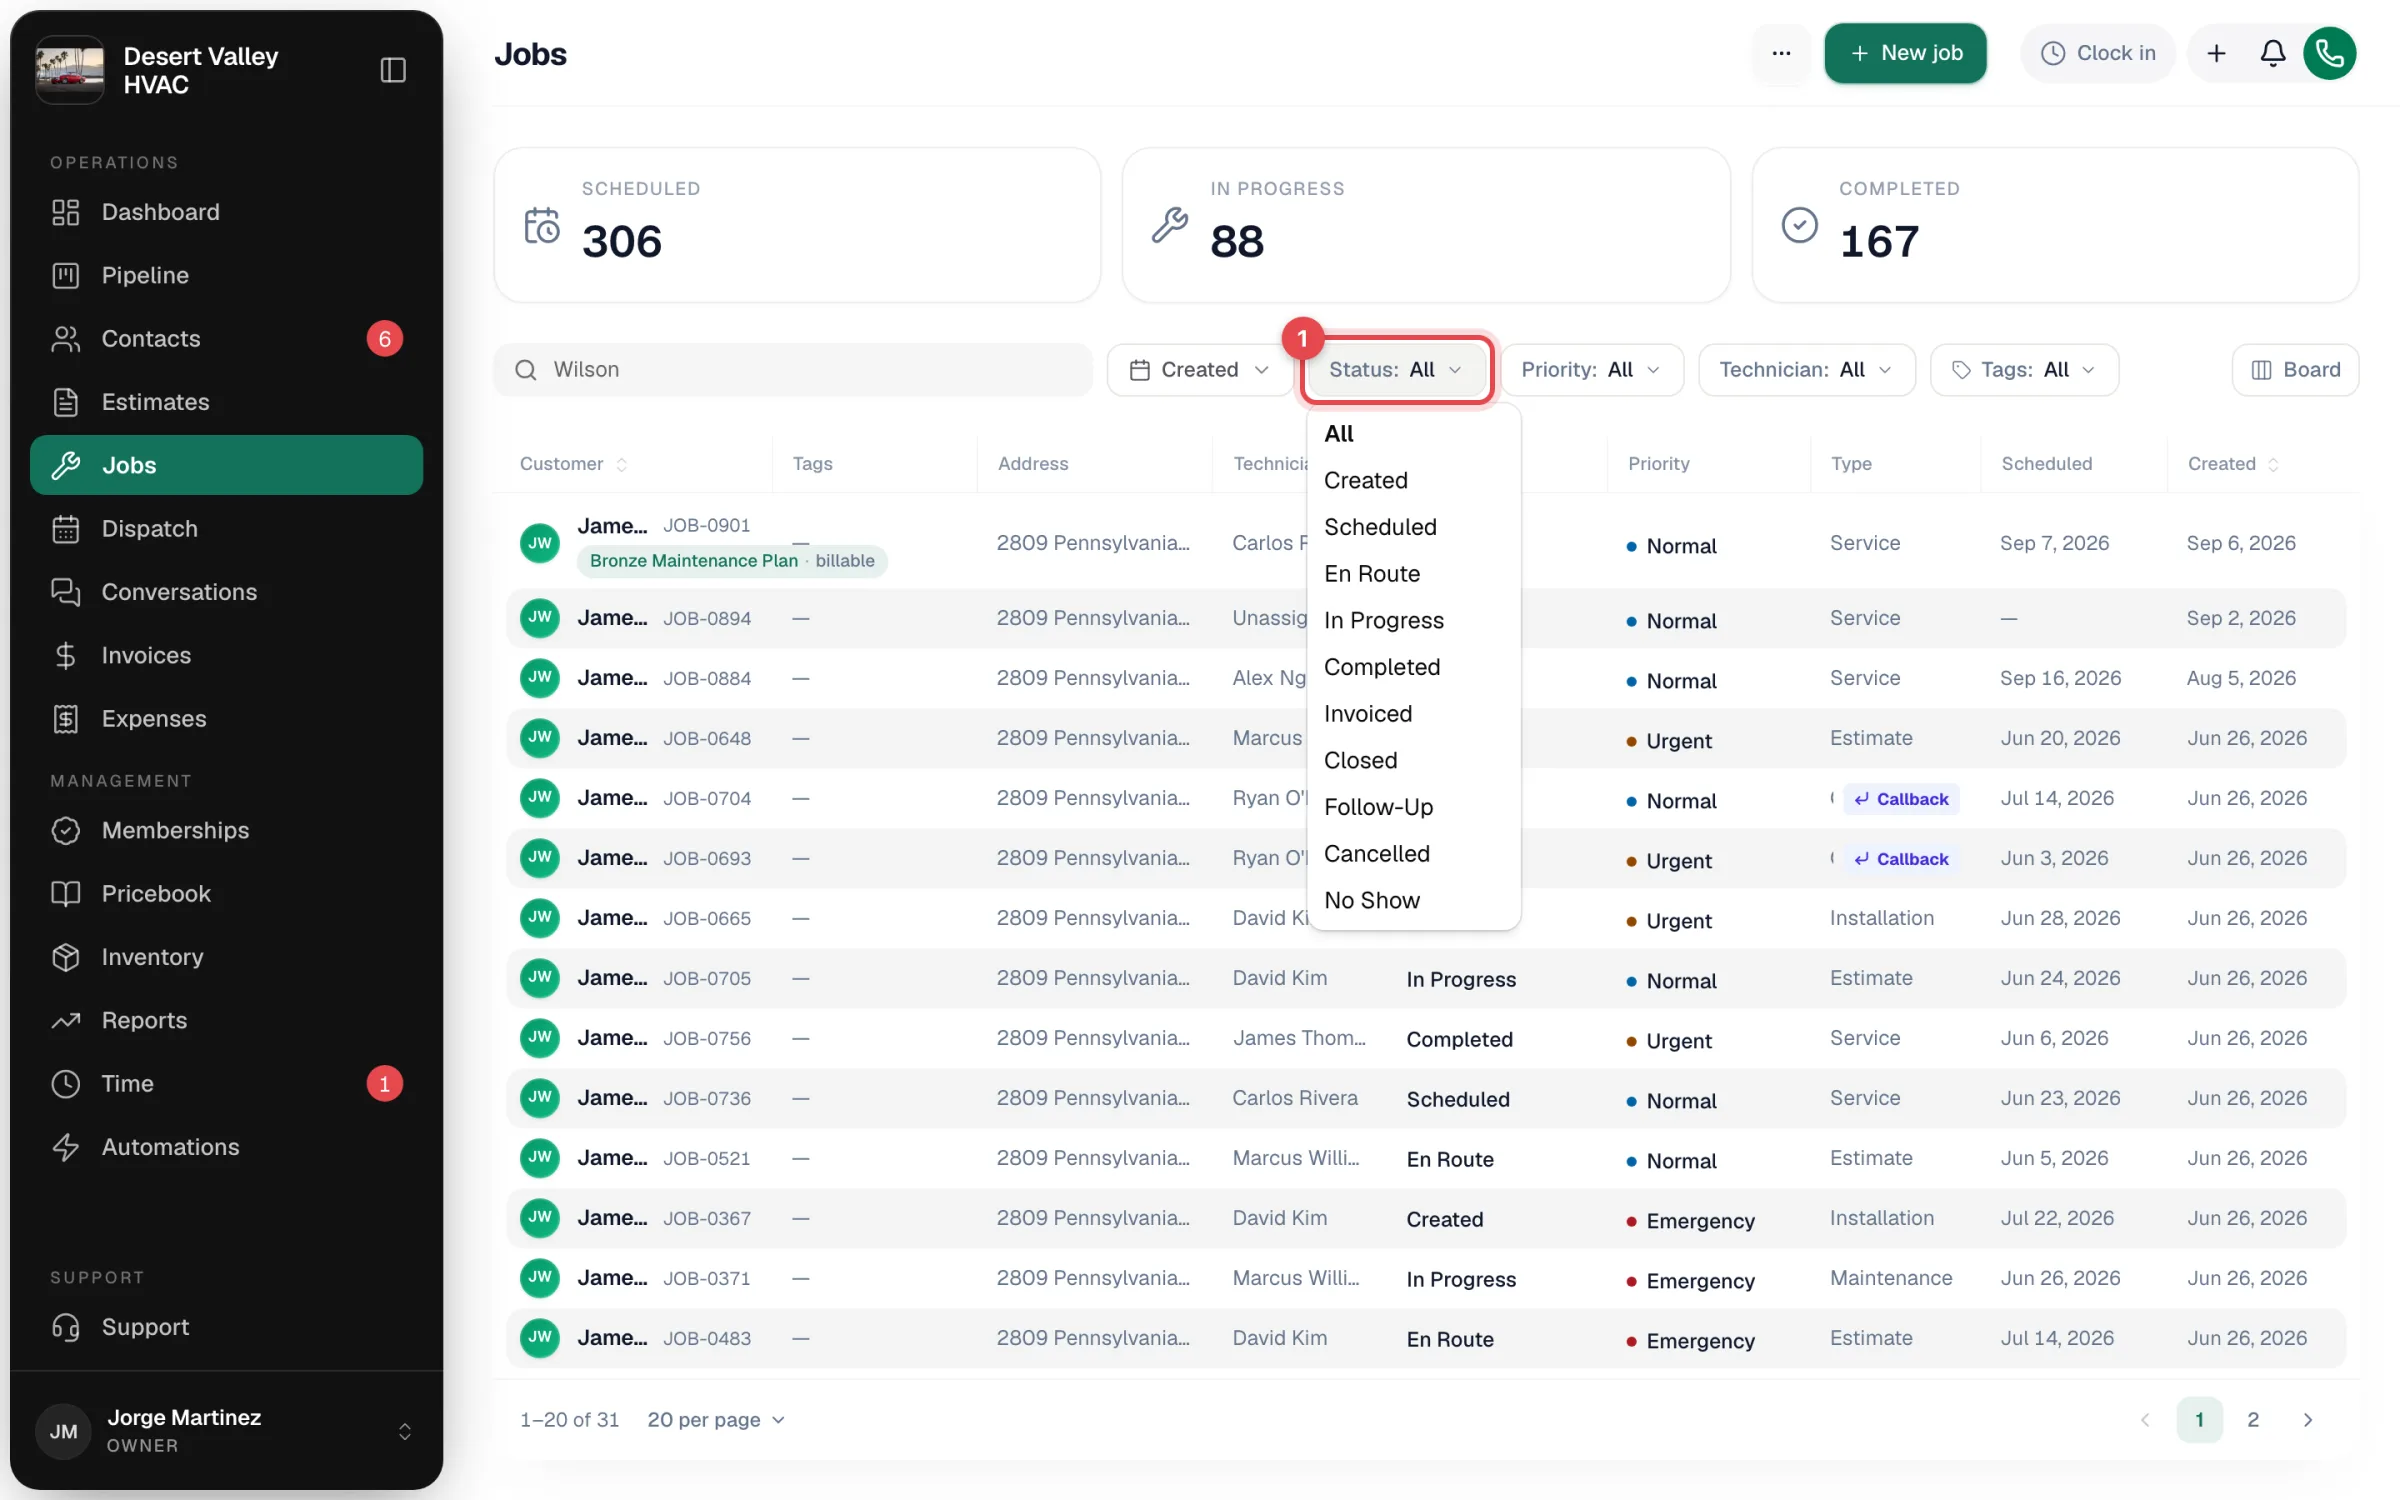Open job JOB-0894 row
This screenshot has width=2400, height=1500.
(x=1426, y=619)
